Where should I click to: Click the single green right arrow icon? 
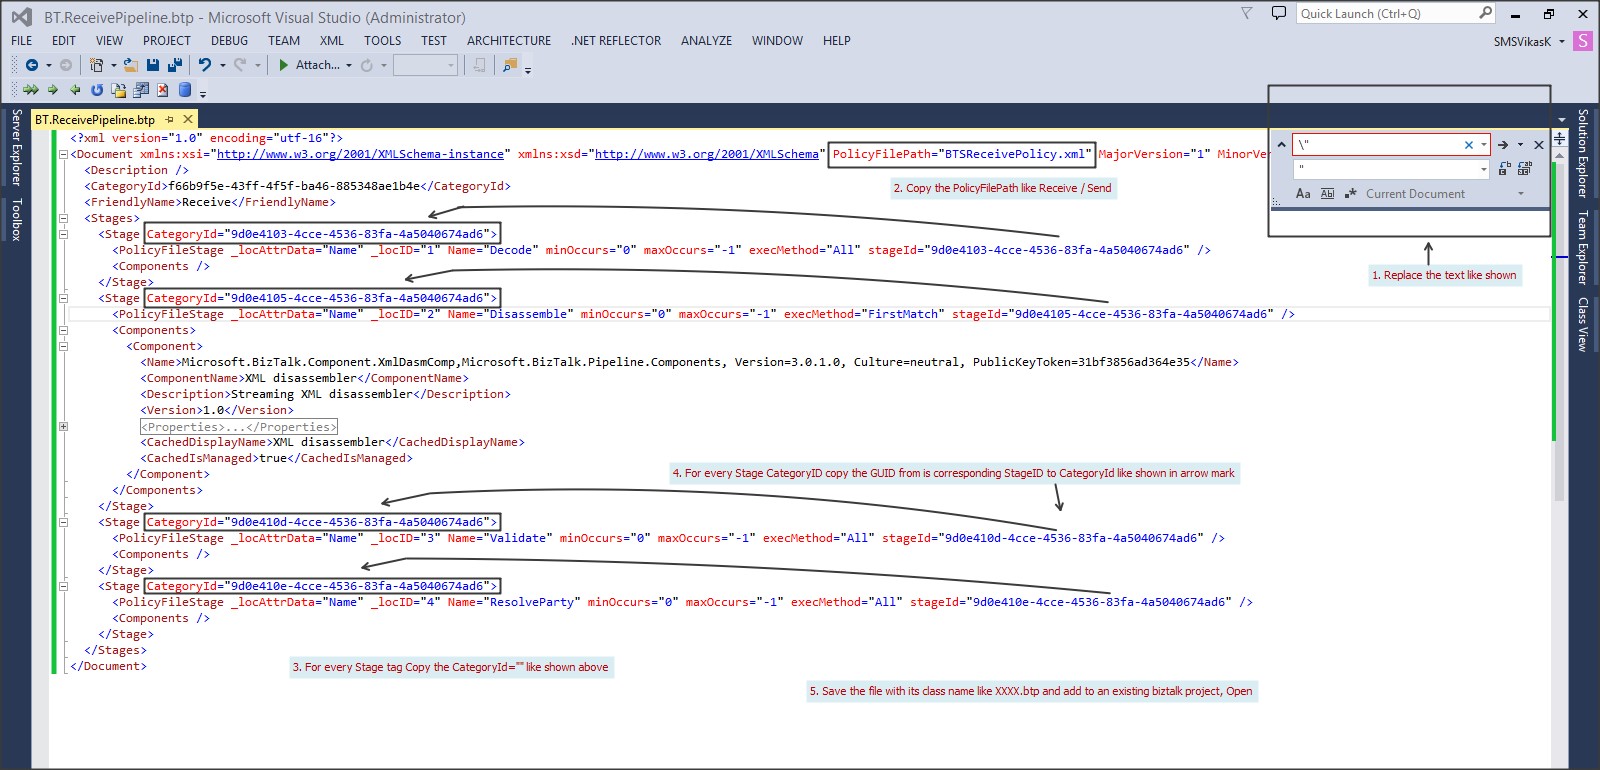click(53, 90)
